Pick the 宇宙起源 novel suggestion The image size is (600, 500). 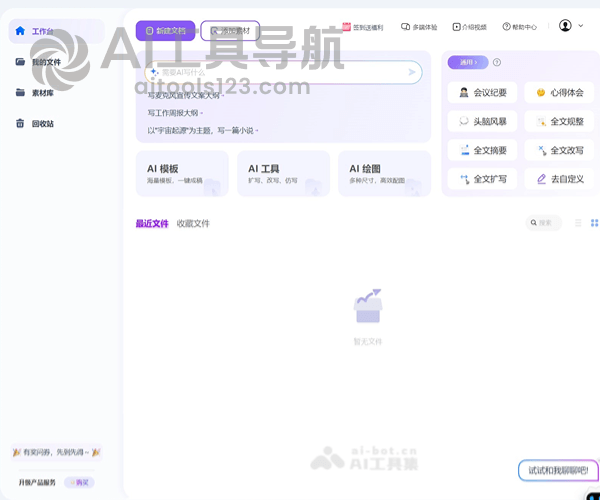pos(202,130)
